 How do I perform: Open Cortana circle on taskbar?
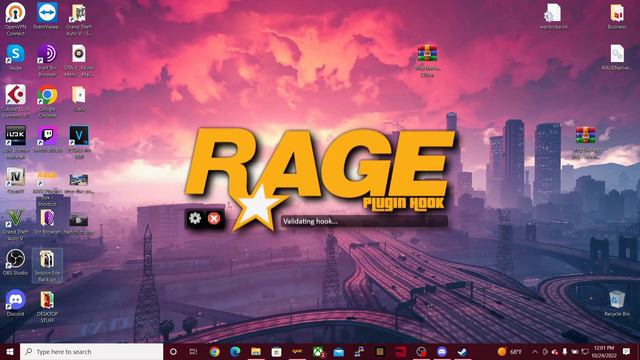click(x=173, y=351)
